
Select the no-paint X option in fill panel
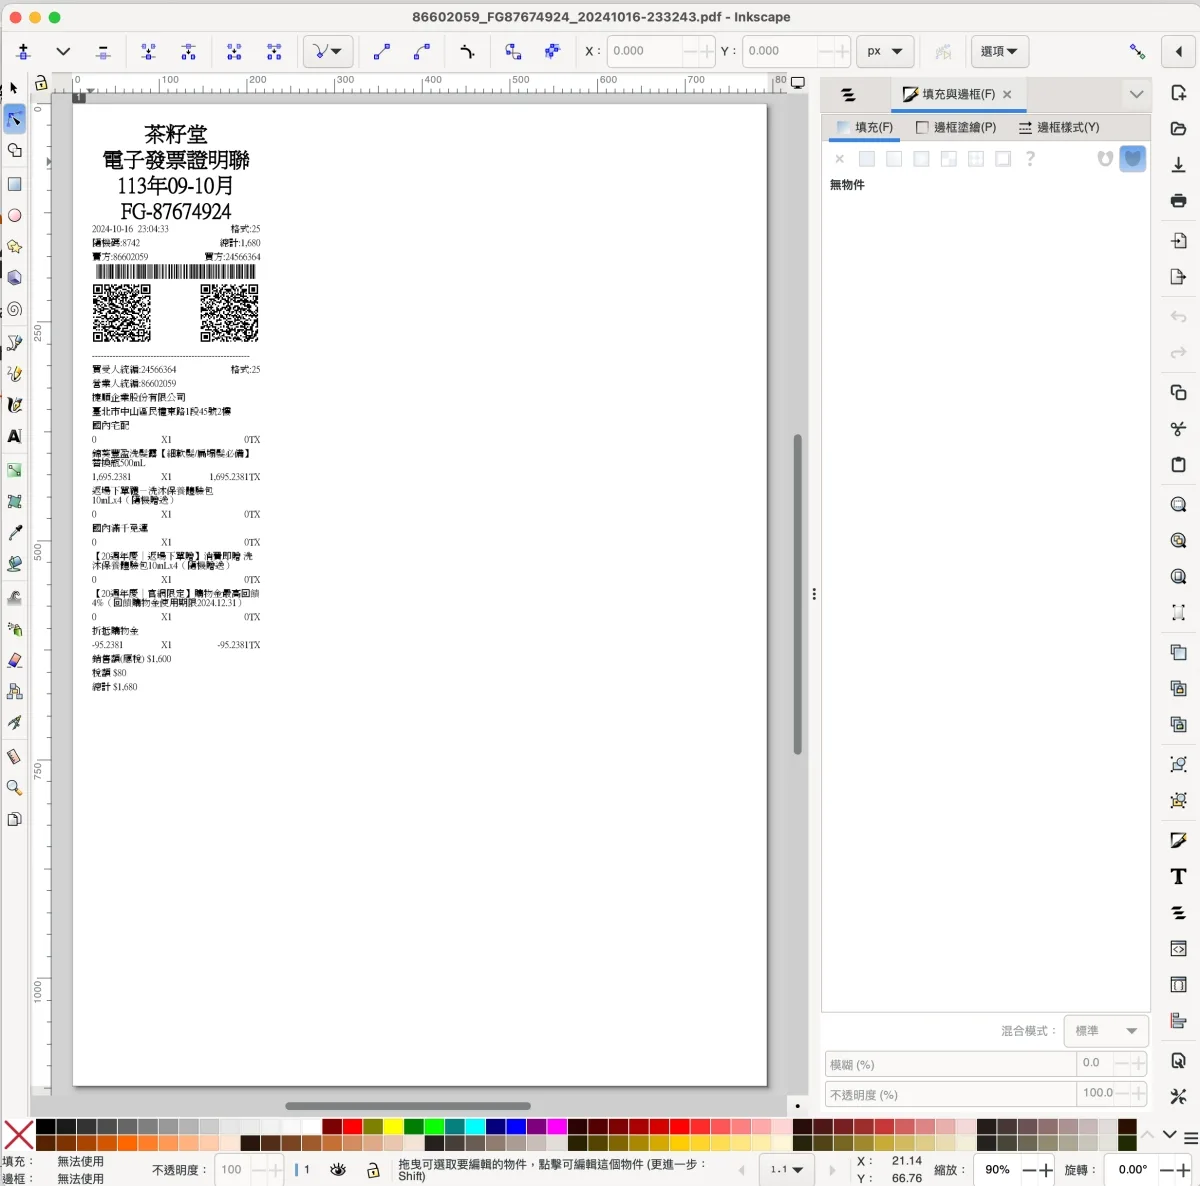tap(839, 159)
